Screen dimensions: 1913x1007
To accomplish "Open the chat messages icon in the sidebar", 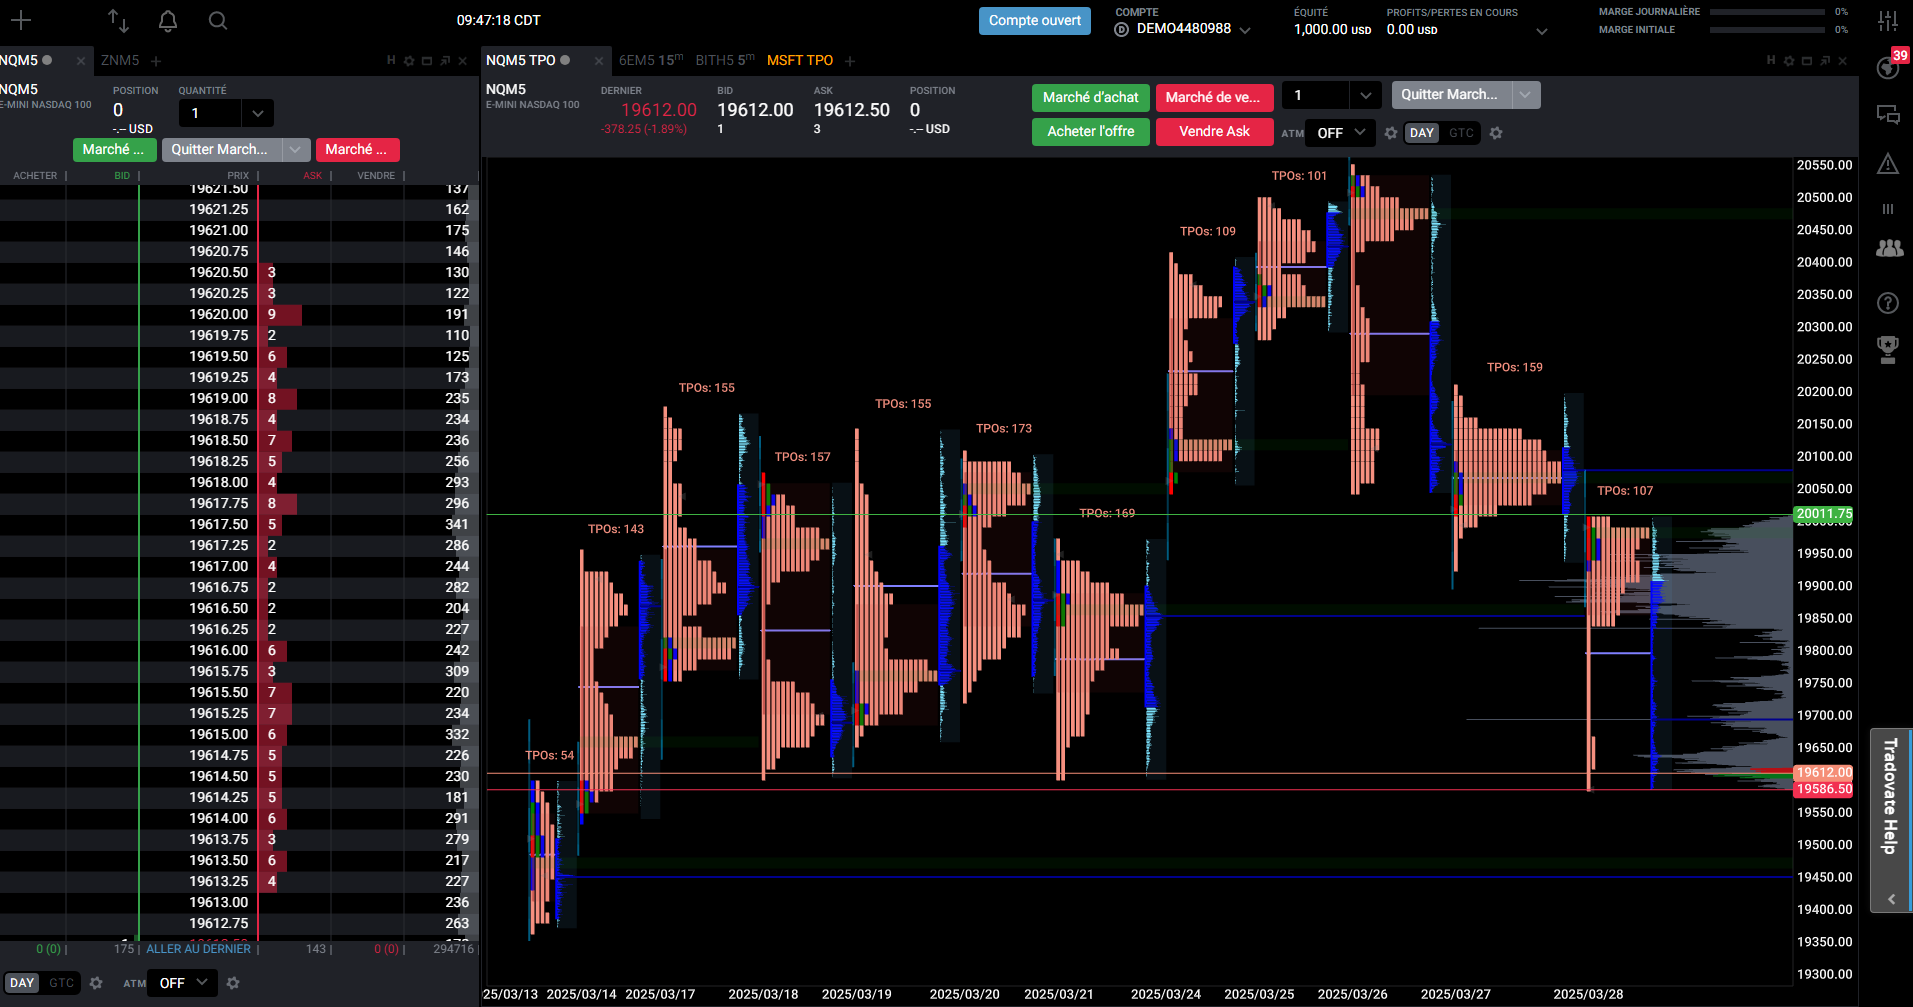I will 1888,115.
